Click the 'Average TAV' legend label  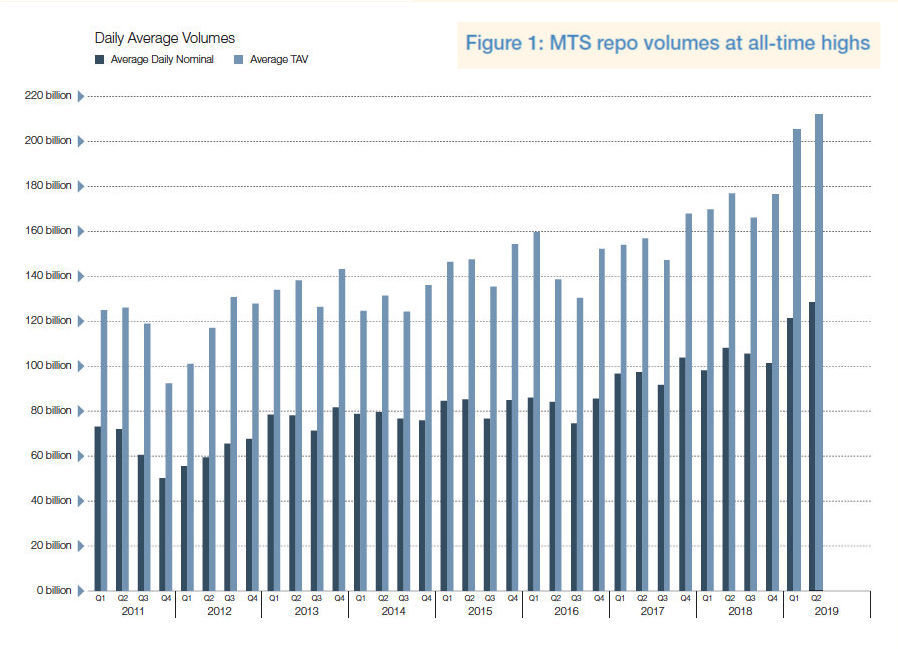(279, 60)
